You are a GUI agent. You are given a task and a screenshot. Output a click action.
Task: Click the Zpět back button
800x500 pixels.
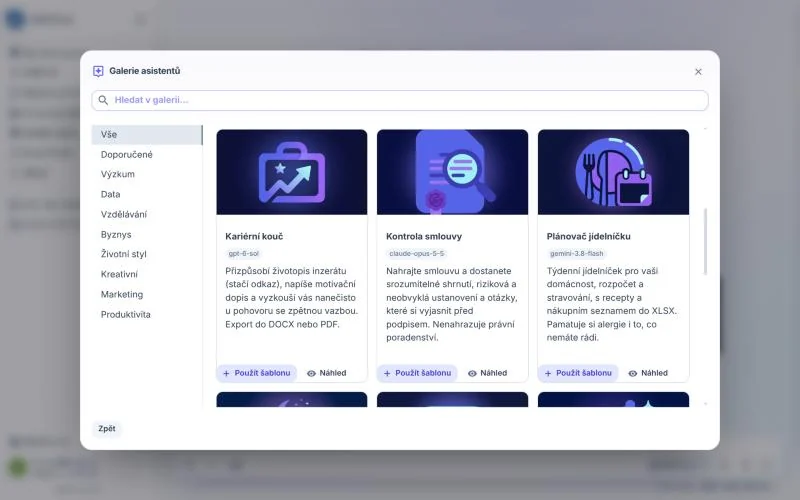(107, 429)
